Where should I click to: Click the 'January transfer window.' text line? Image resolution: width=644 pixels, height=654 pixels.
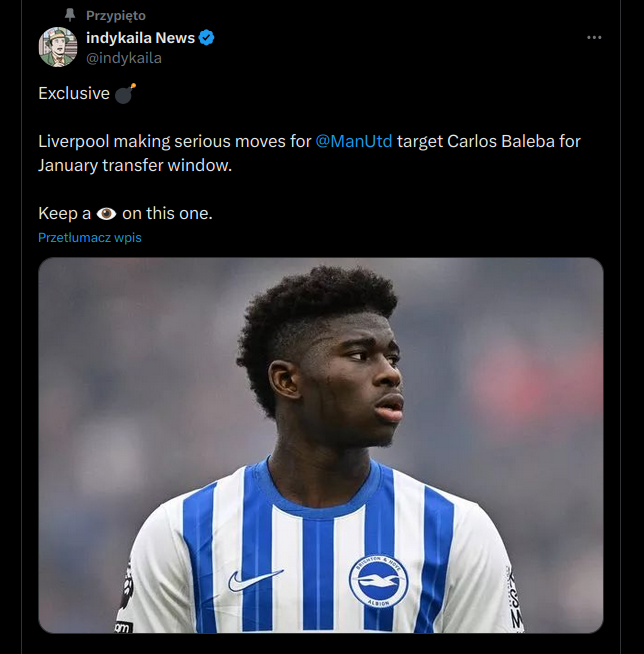pos(135,165)
